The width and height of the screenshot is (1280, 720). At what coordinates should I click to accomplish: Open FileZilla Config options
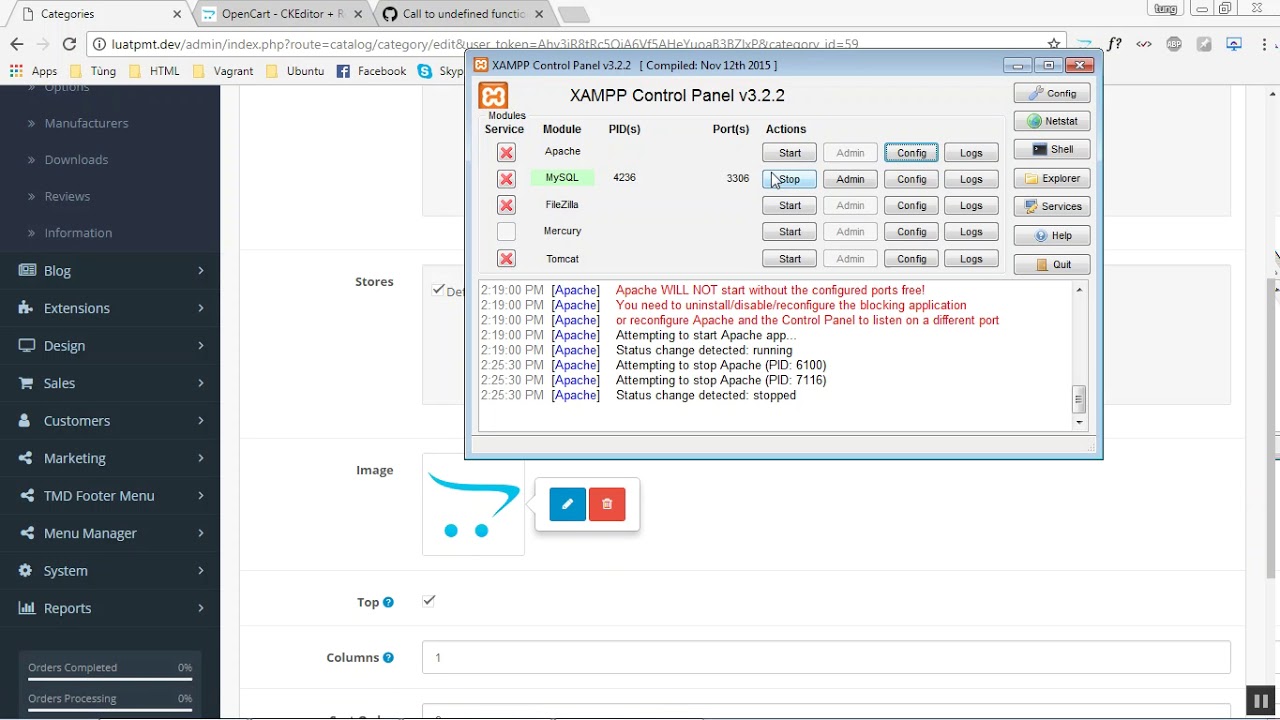click(911, 205)
